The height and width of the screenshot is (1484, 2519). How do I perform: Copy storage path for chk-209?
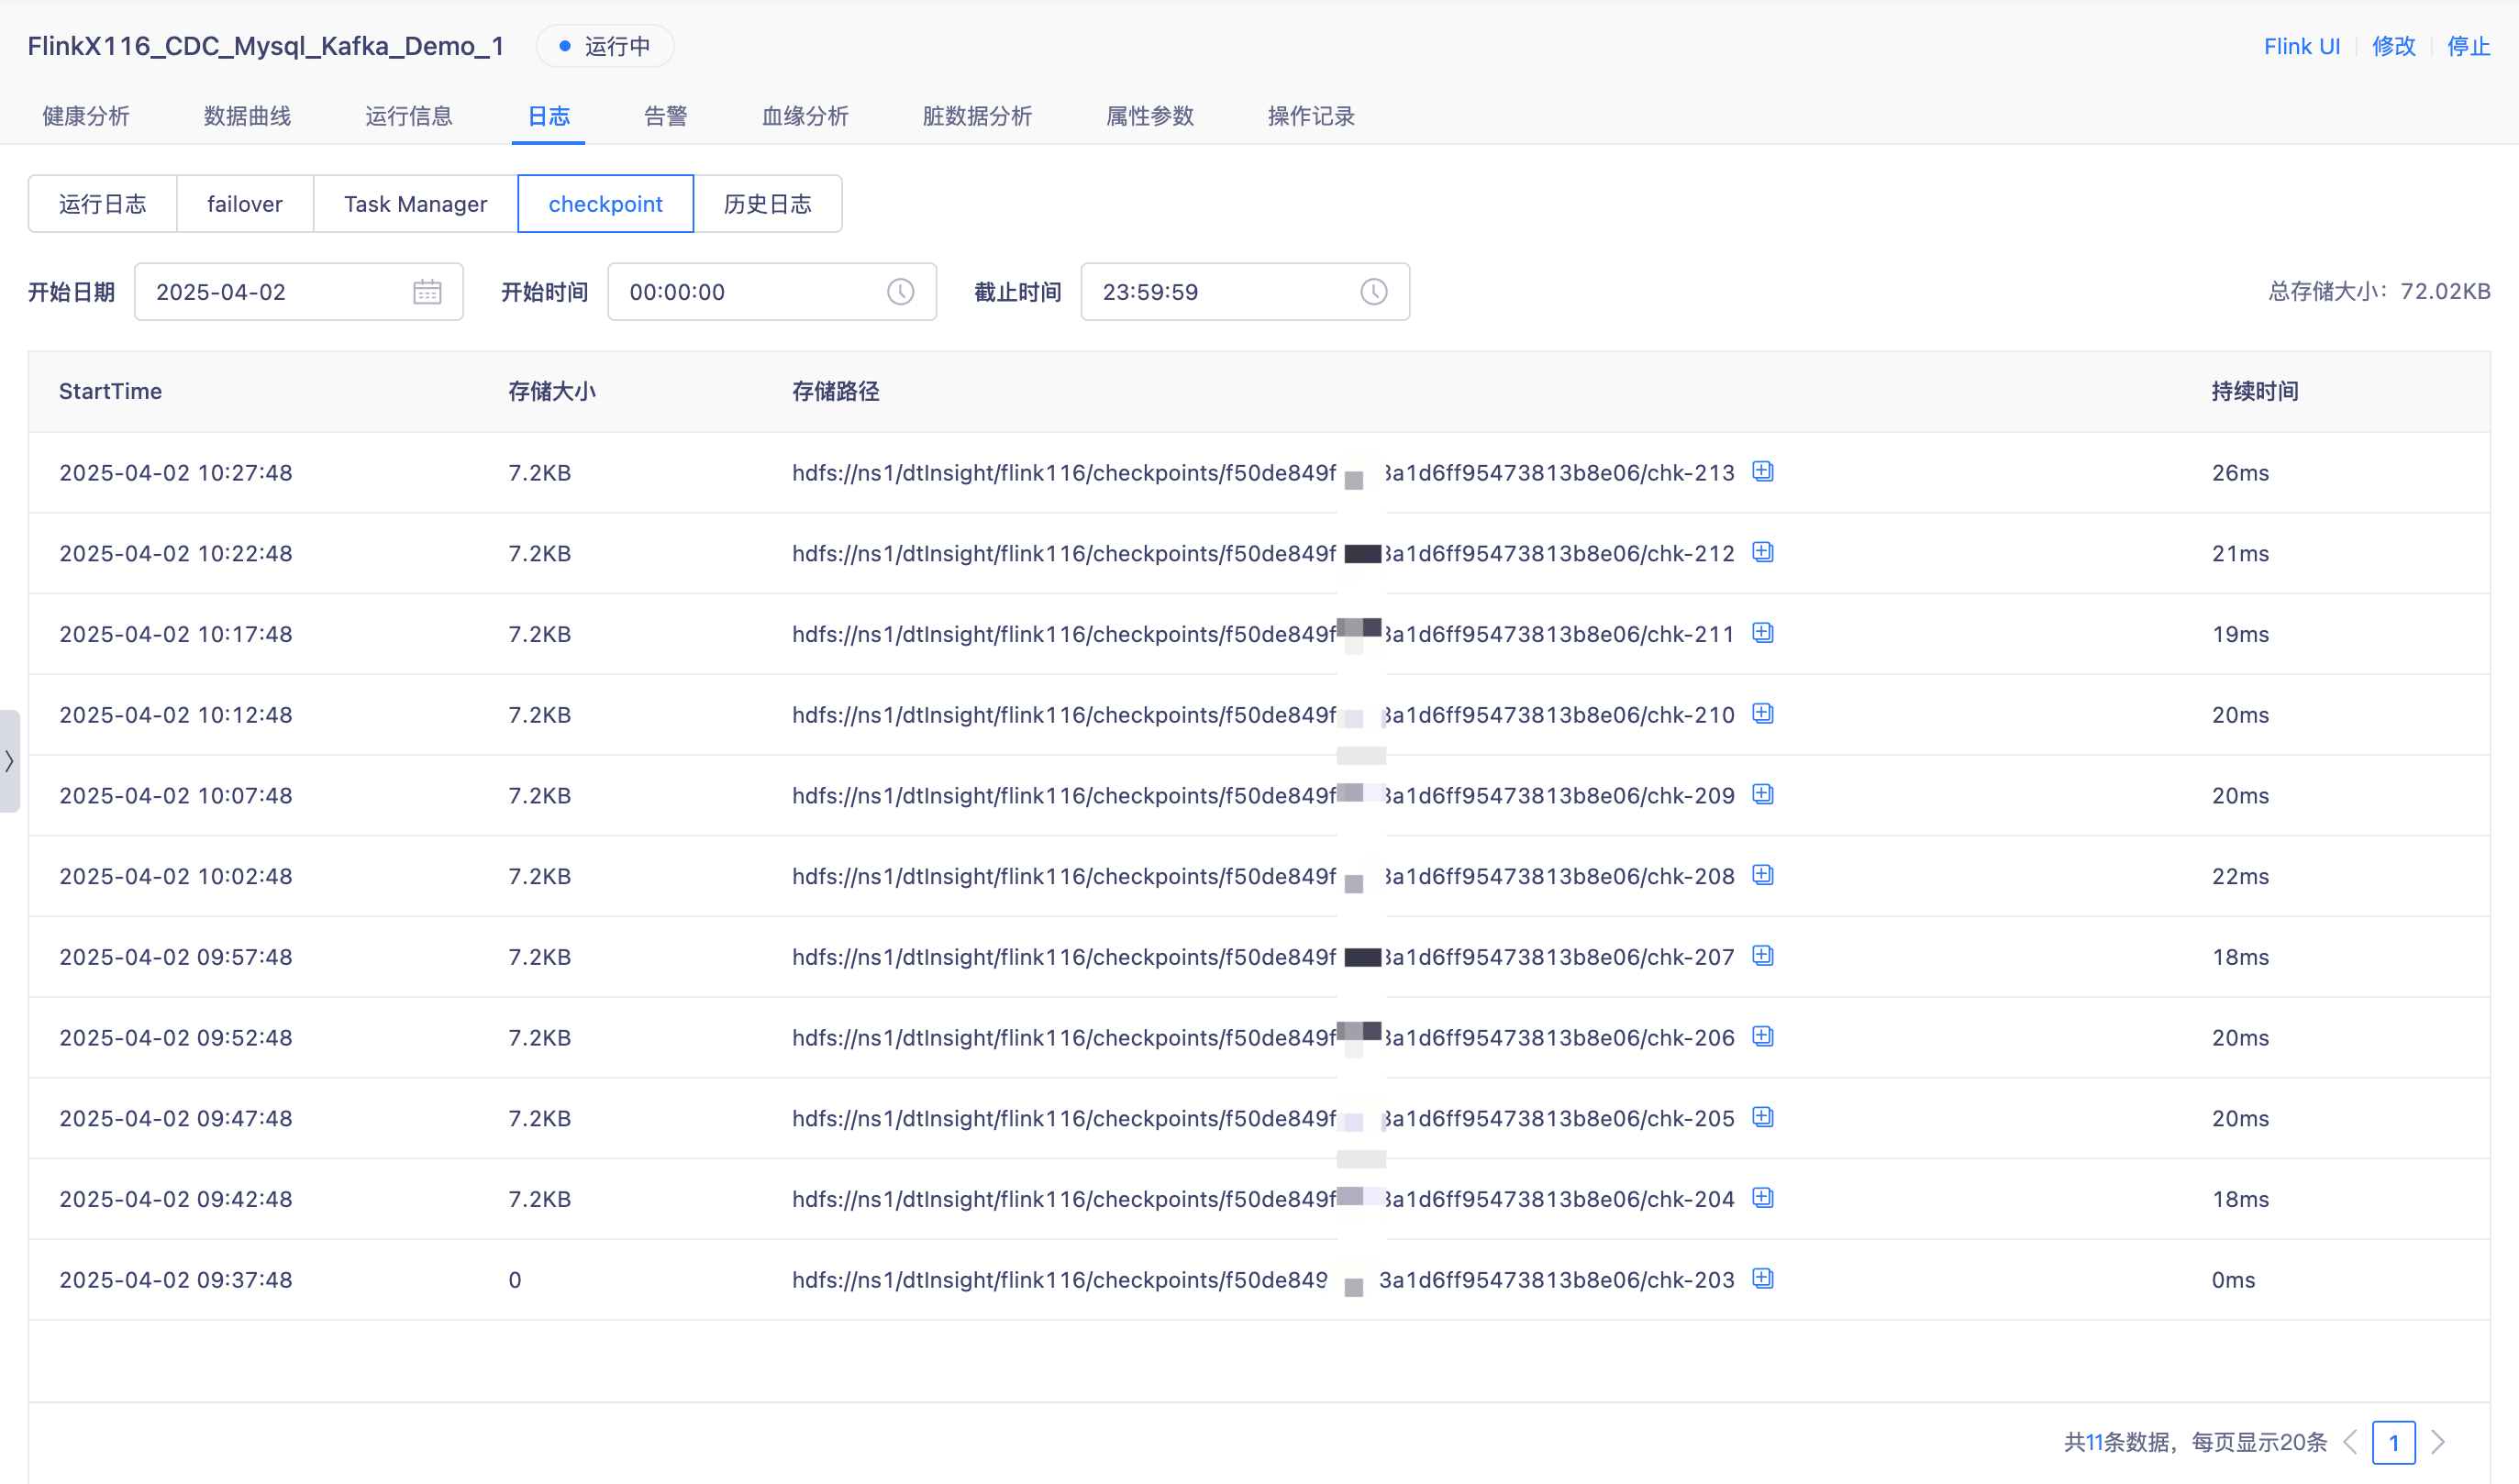point(1763,794)
